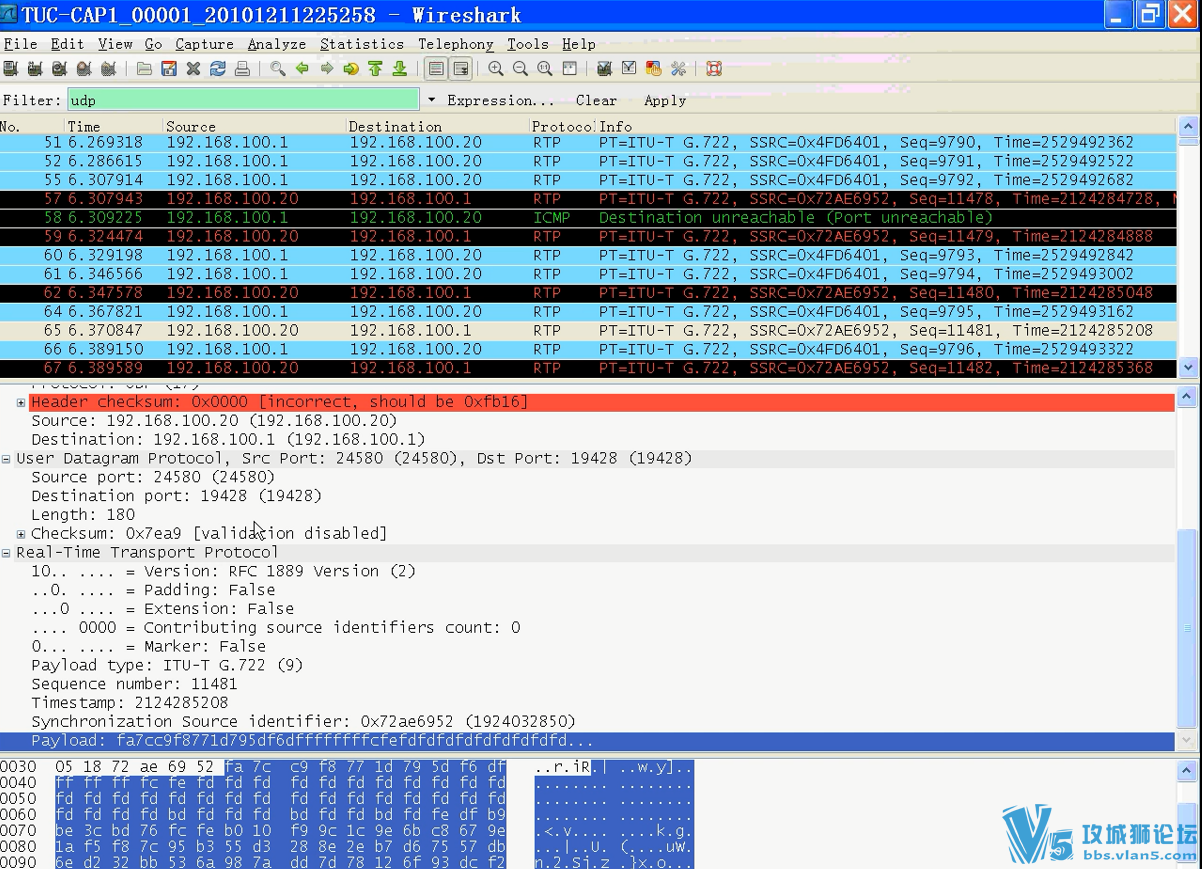Click the Find packet magnifier icon
Screen dimensions: 1202x869
pyautogui.click(x=278, y=69)
